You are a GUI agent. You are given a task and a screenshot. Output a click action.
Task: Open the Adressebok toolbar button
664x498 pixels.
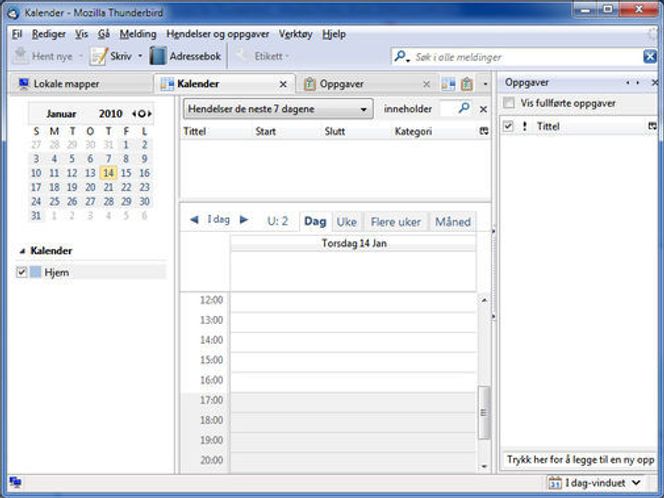[185, 56]
